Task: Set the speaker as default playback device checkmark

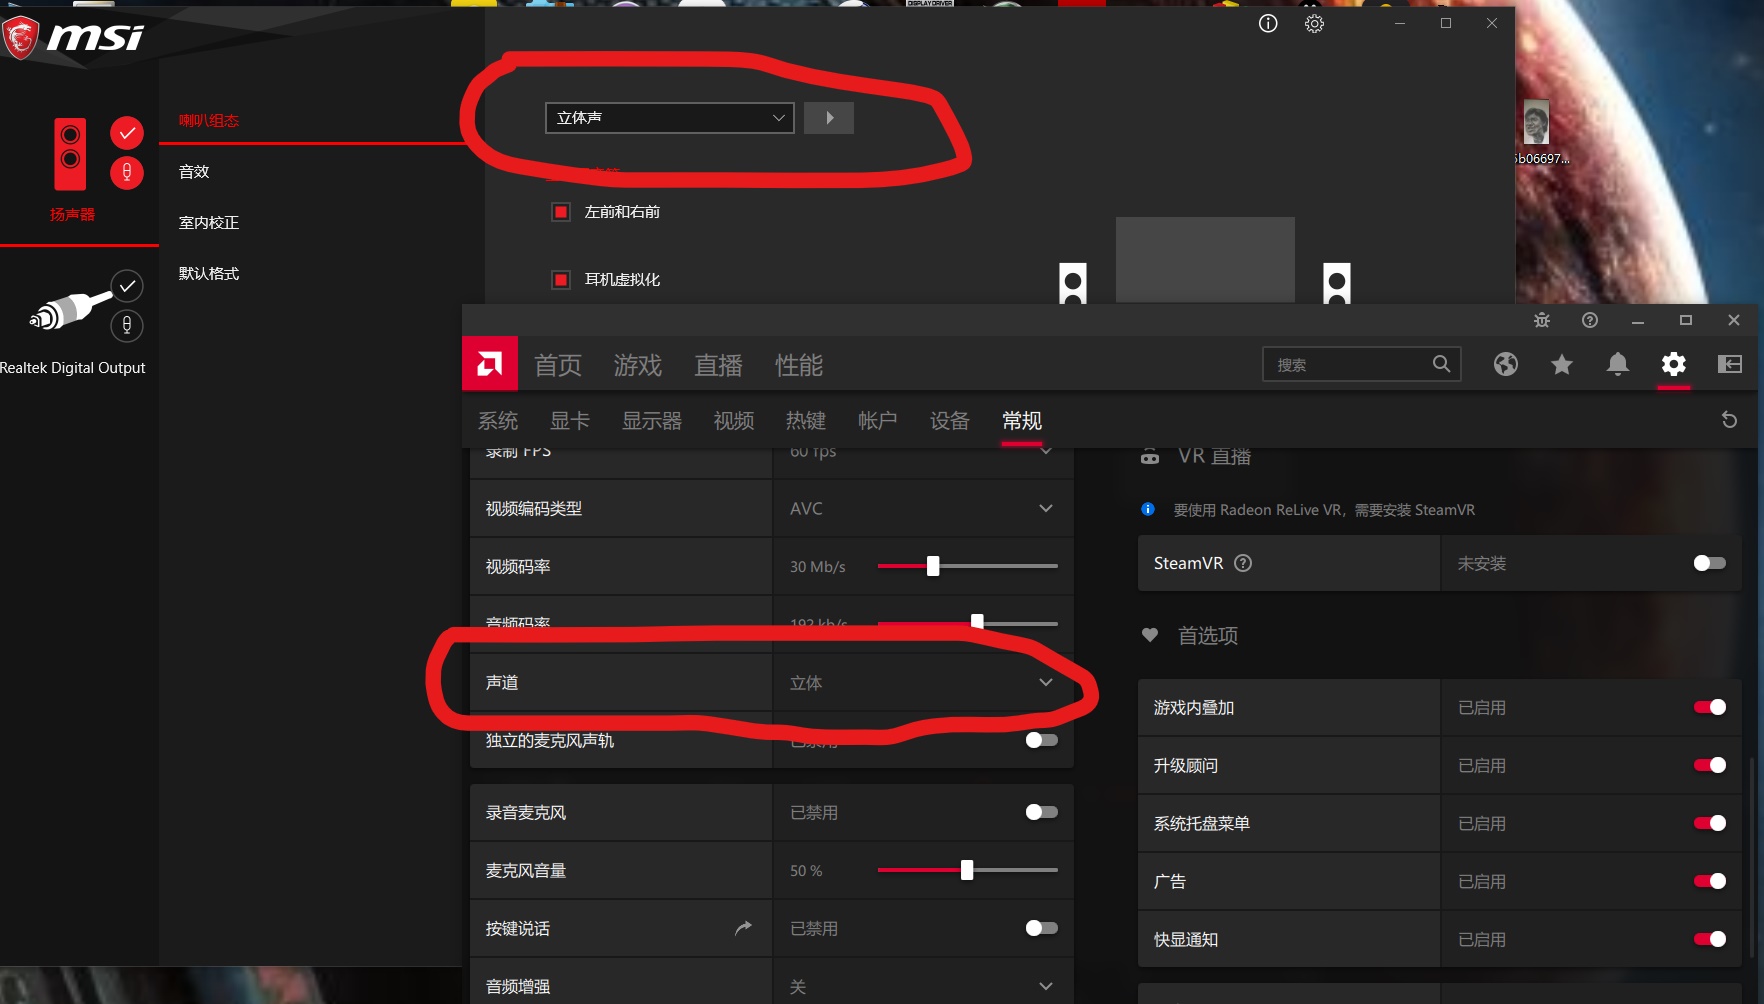Action: tap(127, 133)
